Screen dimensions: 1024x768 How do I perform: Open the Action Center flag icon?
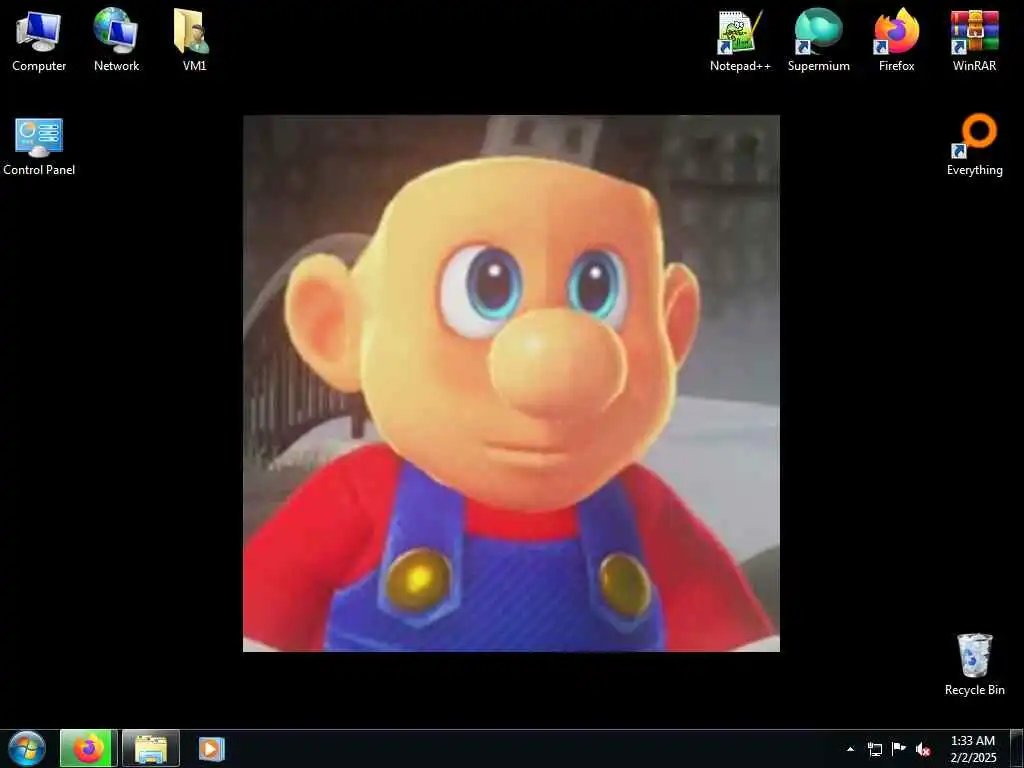coord(899,749)
